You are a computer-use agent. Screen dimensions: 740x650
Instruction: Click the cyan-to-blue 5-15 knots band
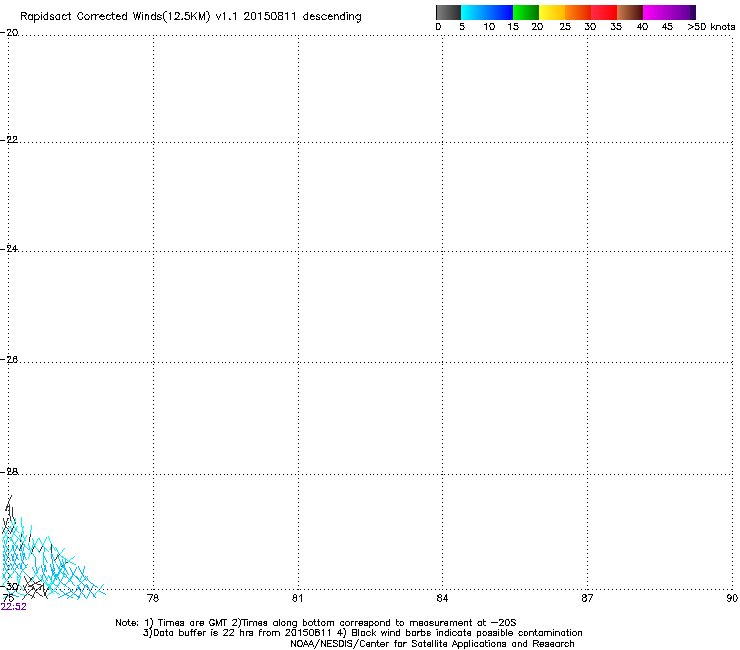click(x=487, y=12)
